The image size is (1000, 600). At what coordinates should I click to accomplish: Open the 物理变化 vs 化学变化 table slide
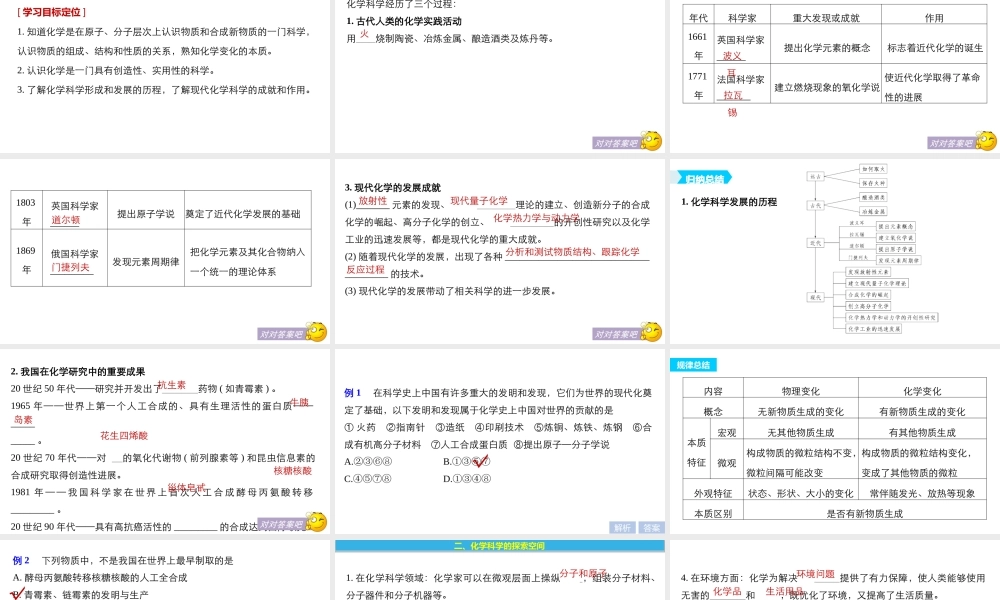(835, 441)
